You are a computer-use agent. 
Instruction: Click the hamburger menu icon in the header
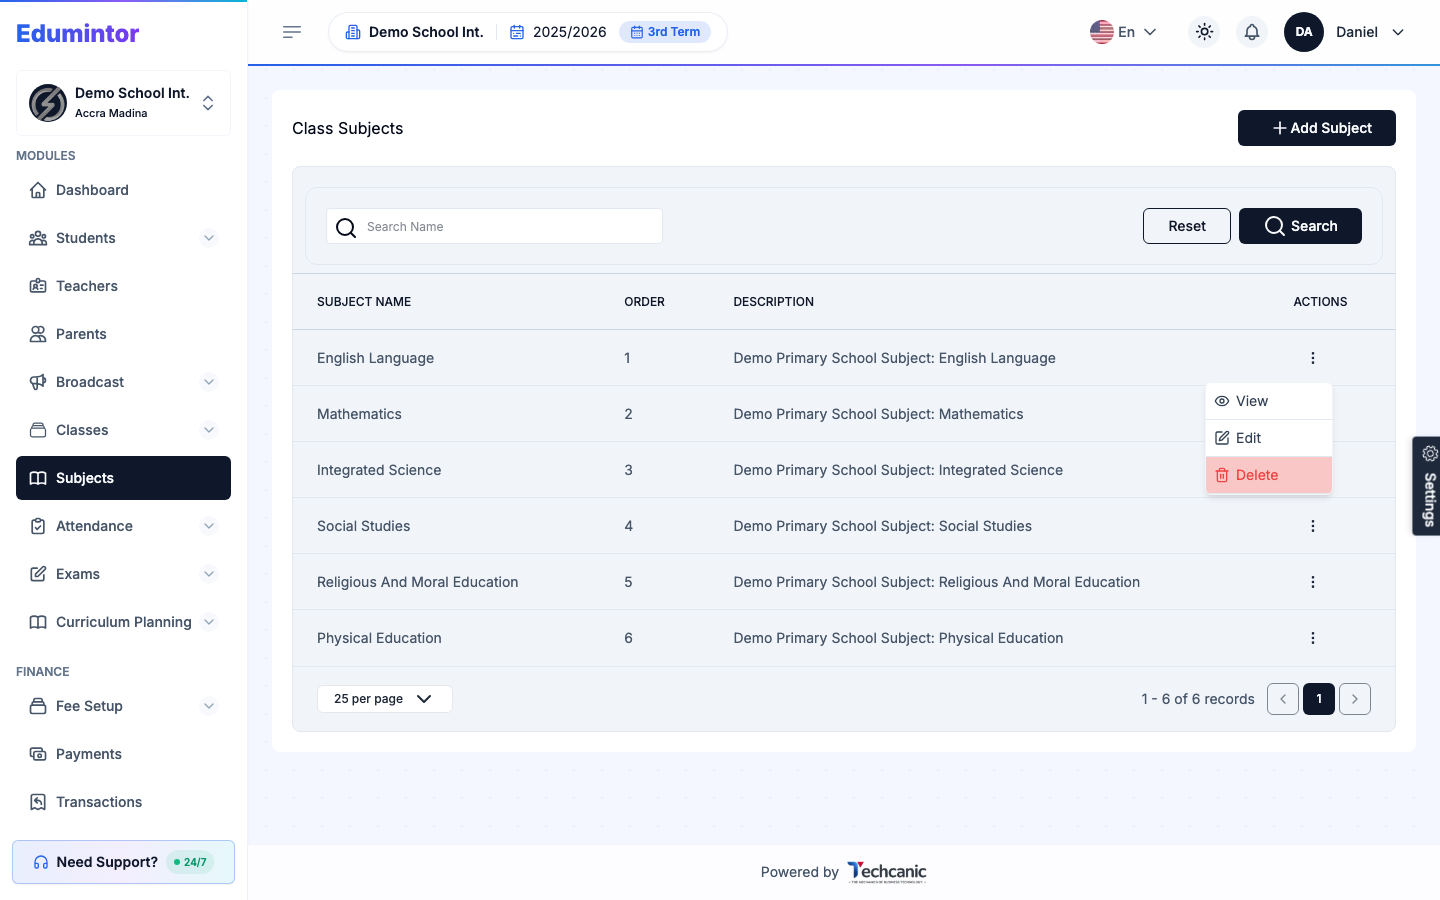(x=292, y=32)
